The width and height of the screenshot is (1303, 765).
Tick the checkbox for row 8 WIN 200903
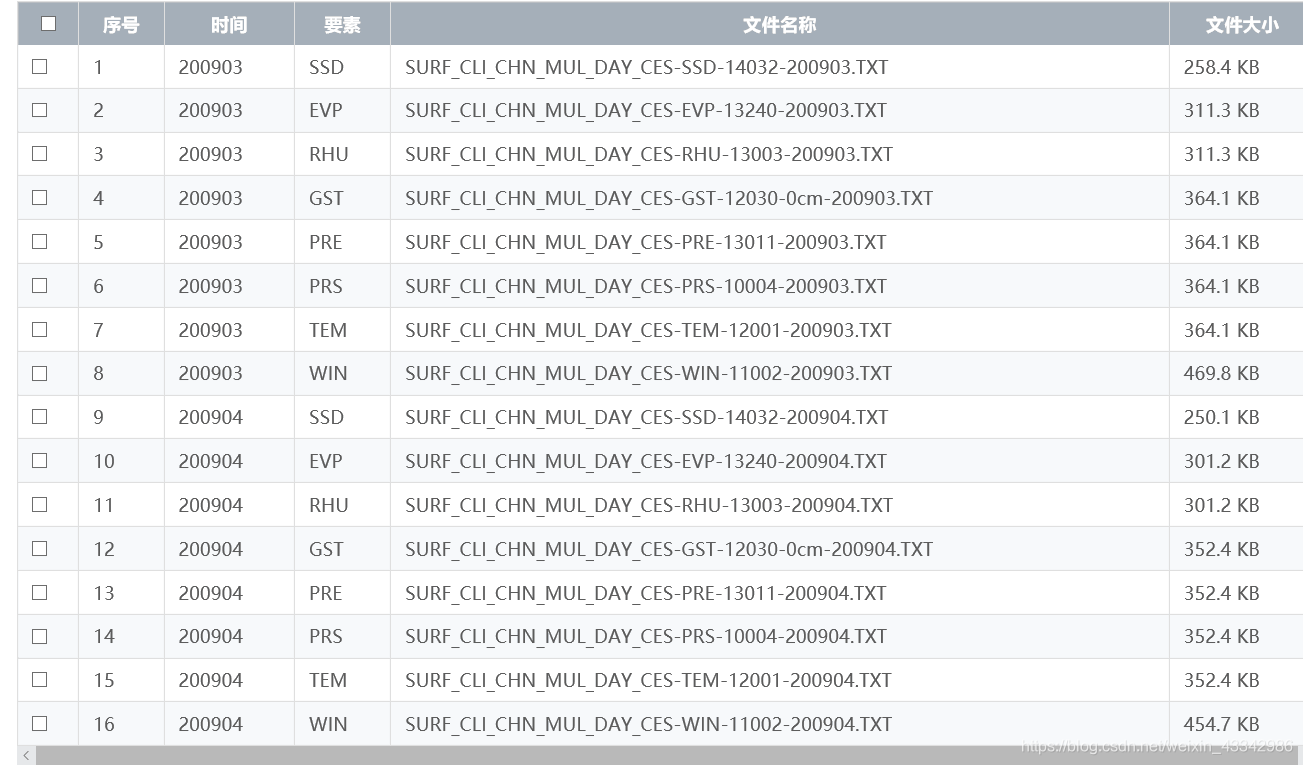[40, 373]
